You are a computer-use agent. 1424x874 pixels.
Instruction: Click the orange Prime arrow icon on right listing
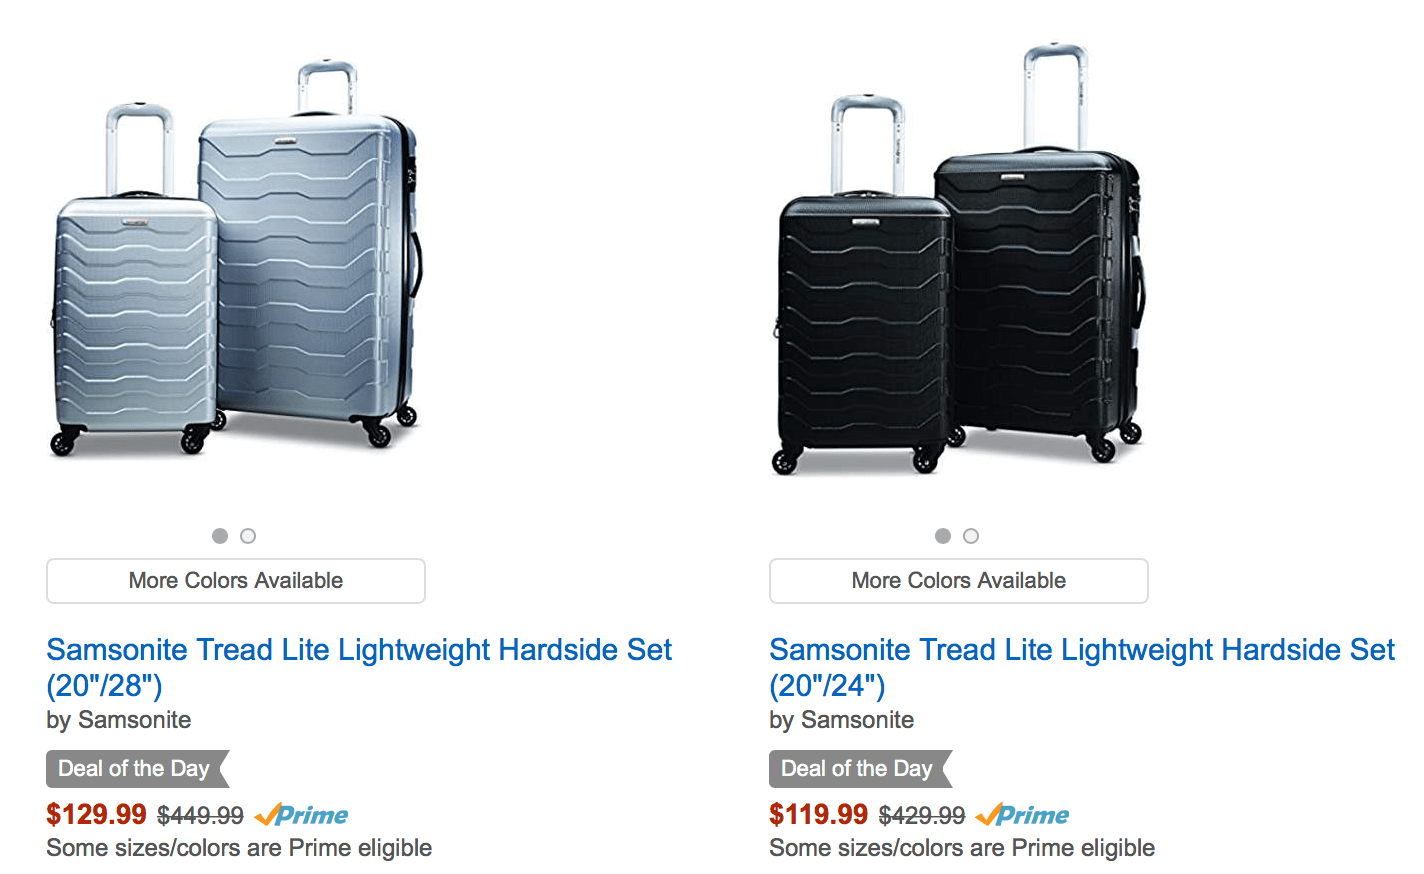coord(988,815)
